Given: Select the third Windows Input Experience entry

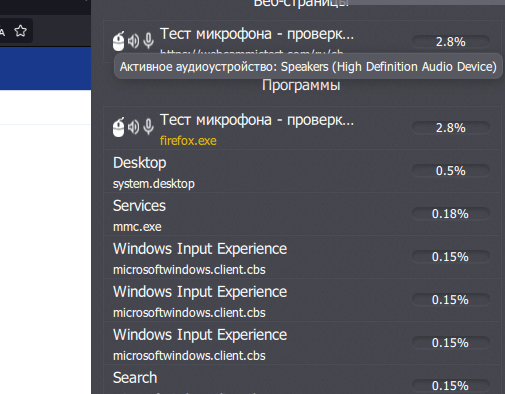Looking at the screenshot, I should pos(302,343).
